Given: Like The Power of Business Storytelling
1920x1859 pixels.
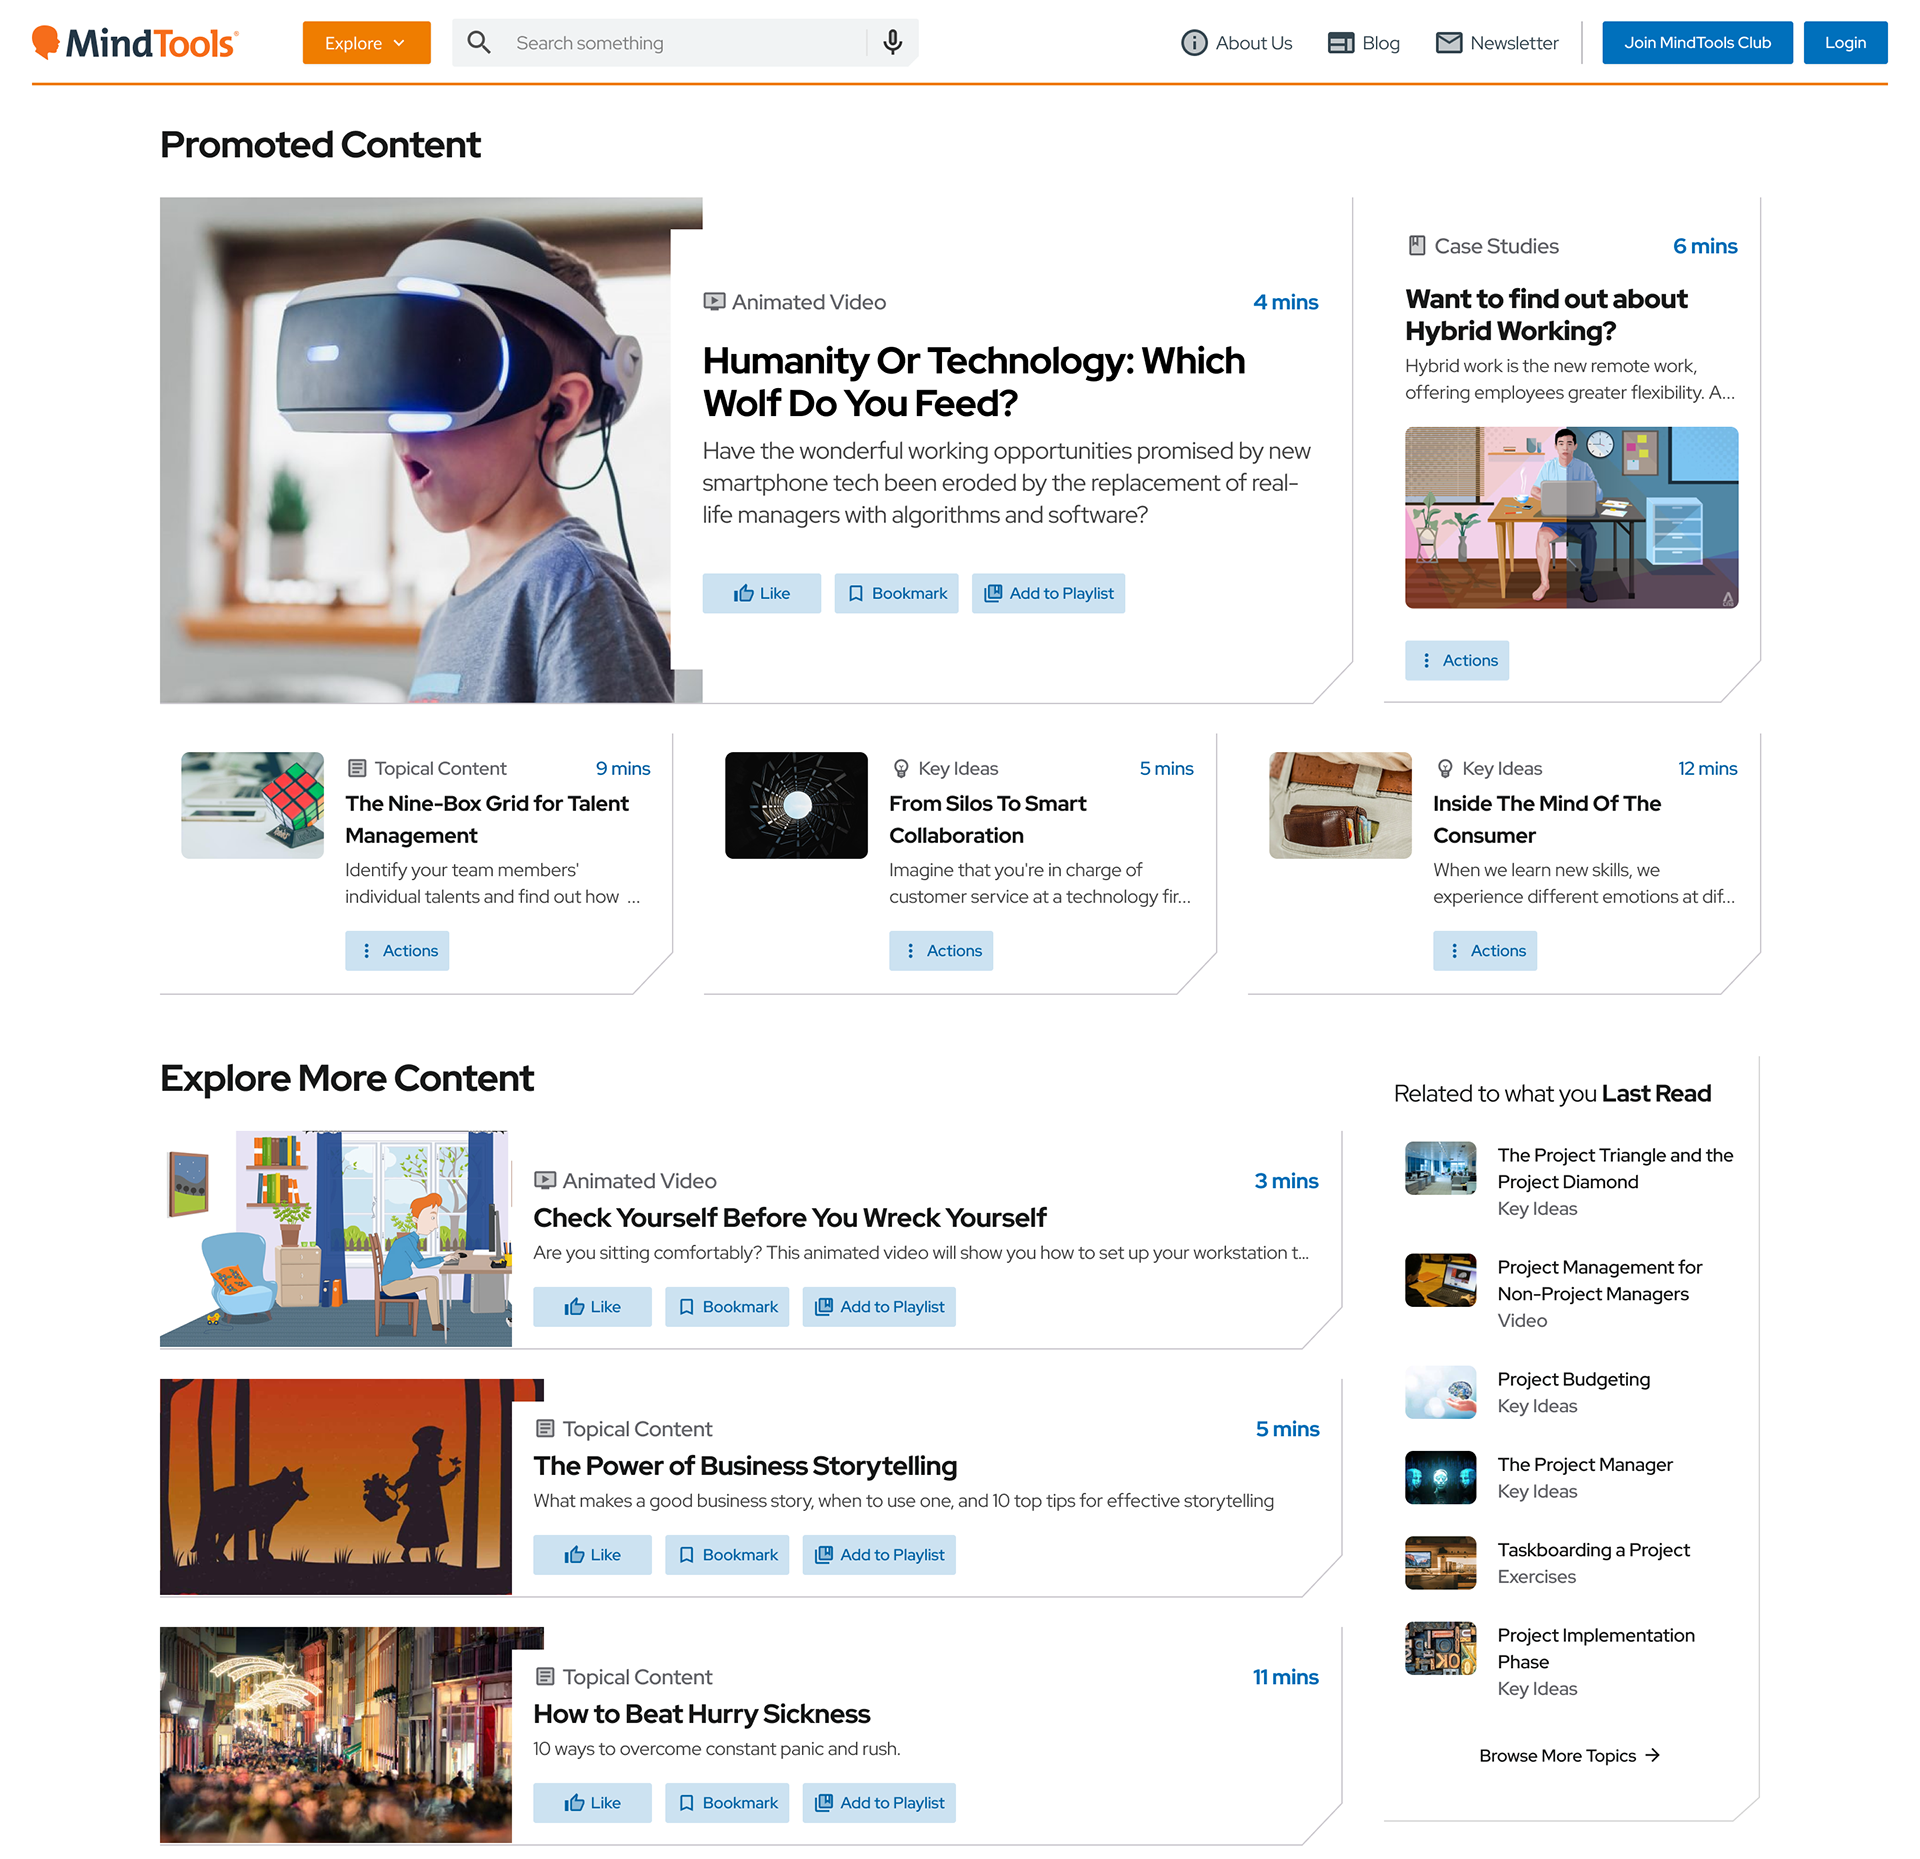Looking at the screenshot, I should click(x=592, y=1554).
